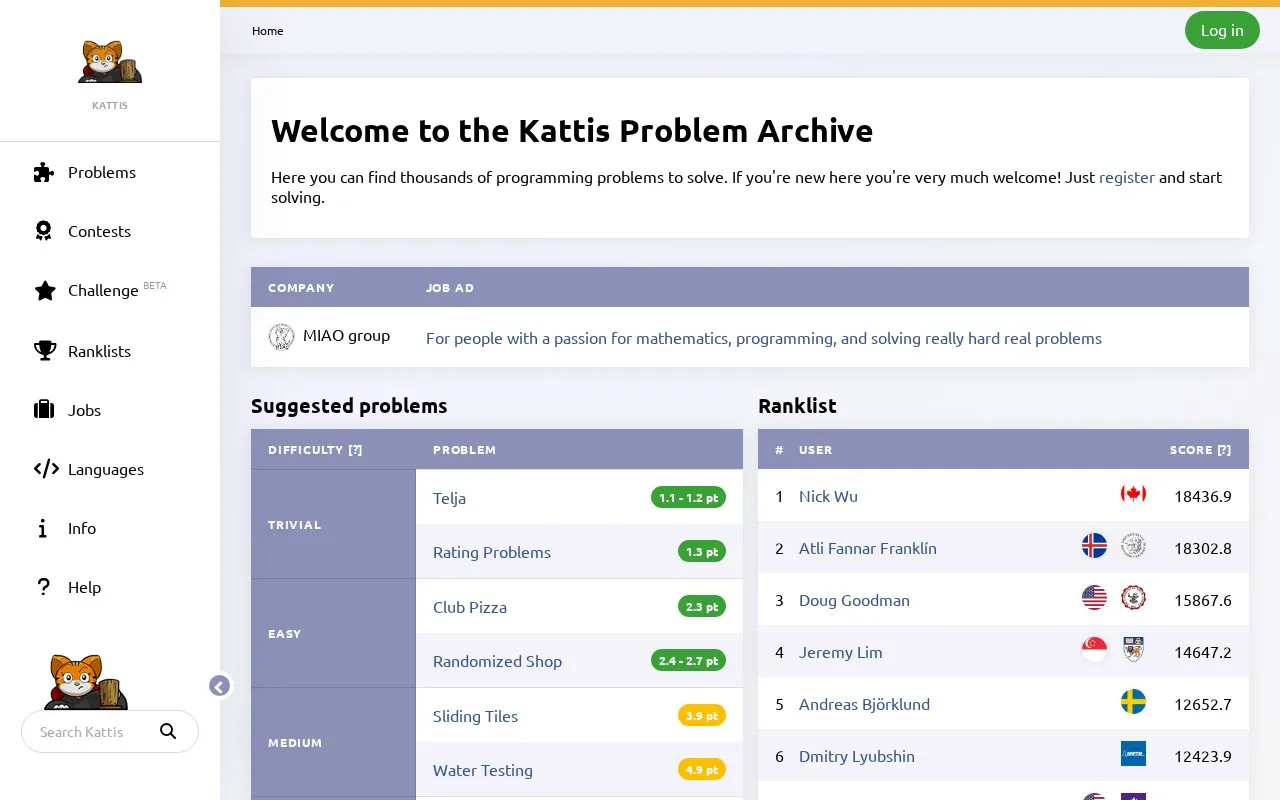The image size is (1280, 800).
Task: Open the Sliding Tiles problem link
Action: (475, 716)
